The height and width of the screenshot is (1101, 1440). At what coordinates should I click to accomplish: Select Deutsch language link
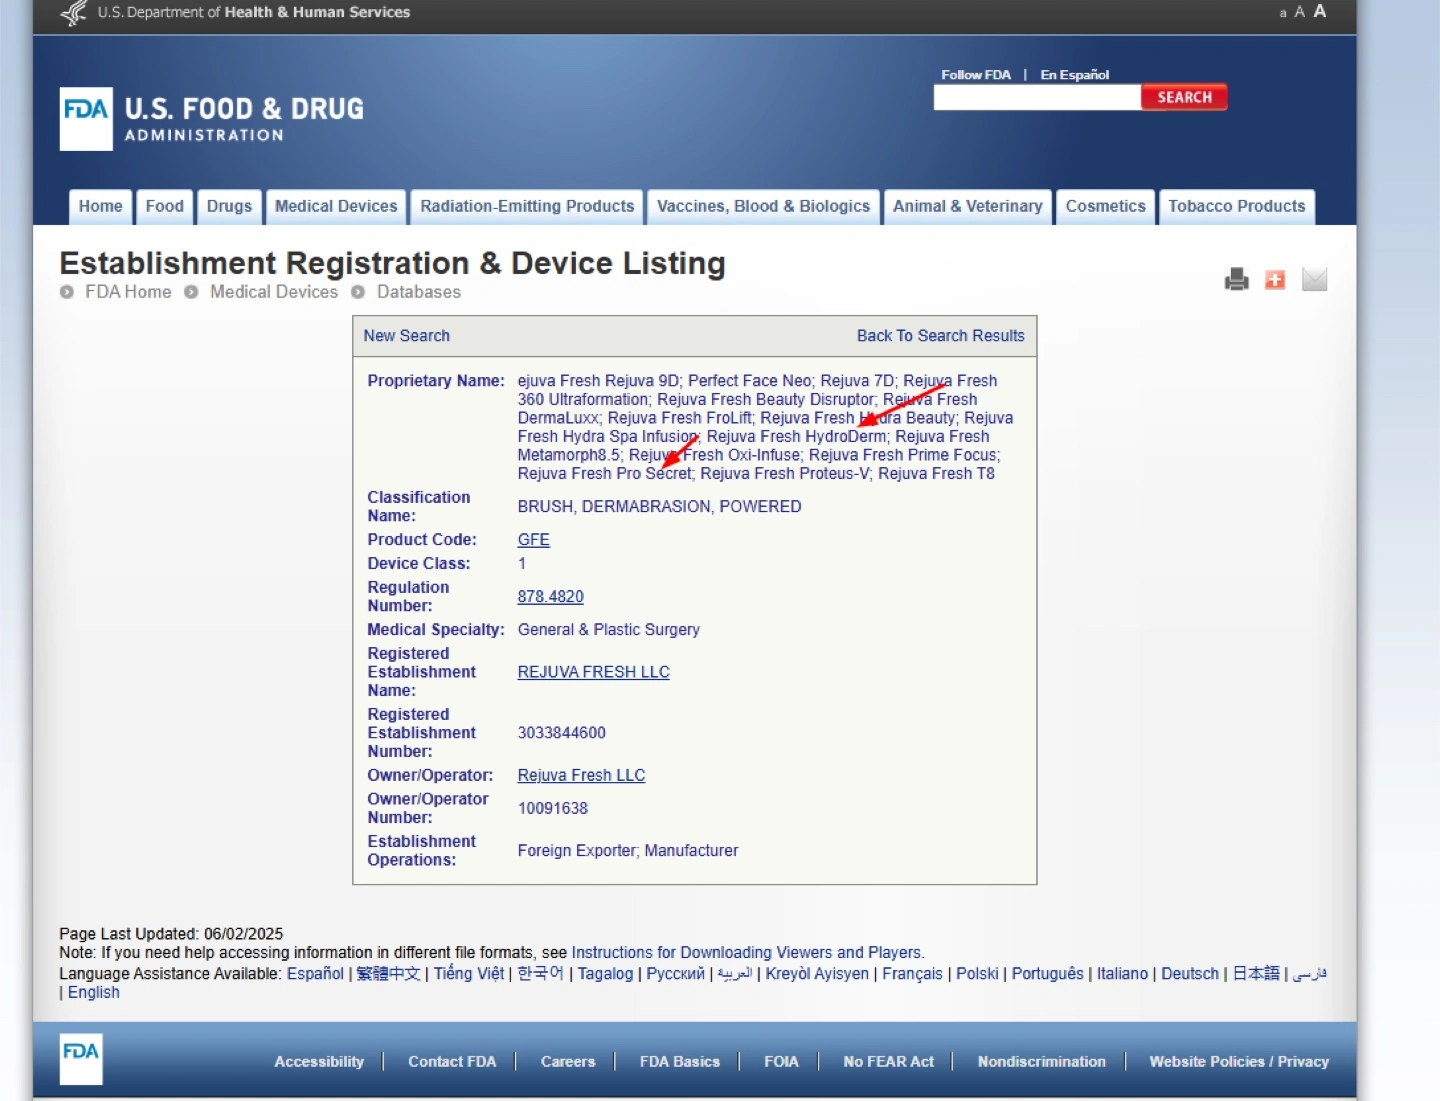click(1190, 974)
